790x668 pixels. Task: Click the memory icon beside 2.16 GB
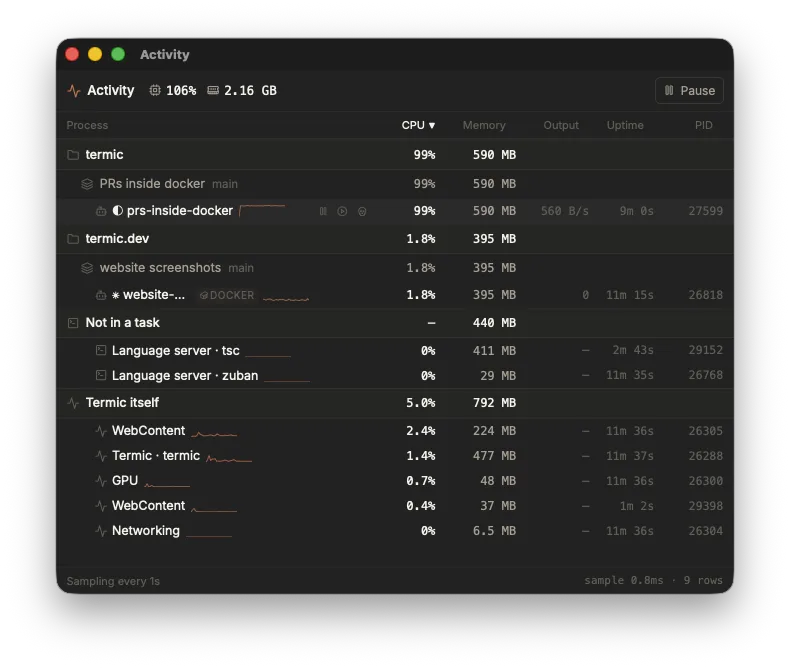(x=213, y=90)
